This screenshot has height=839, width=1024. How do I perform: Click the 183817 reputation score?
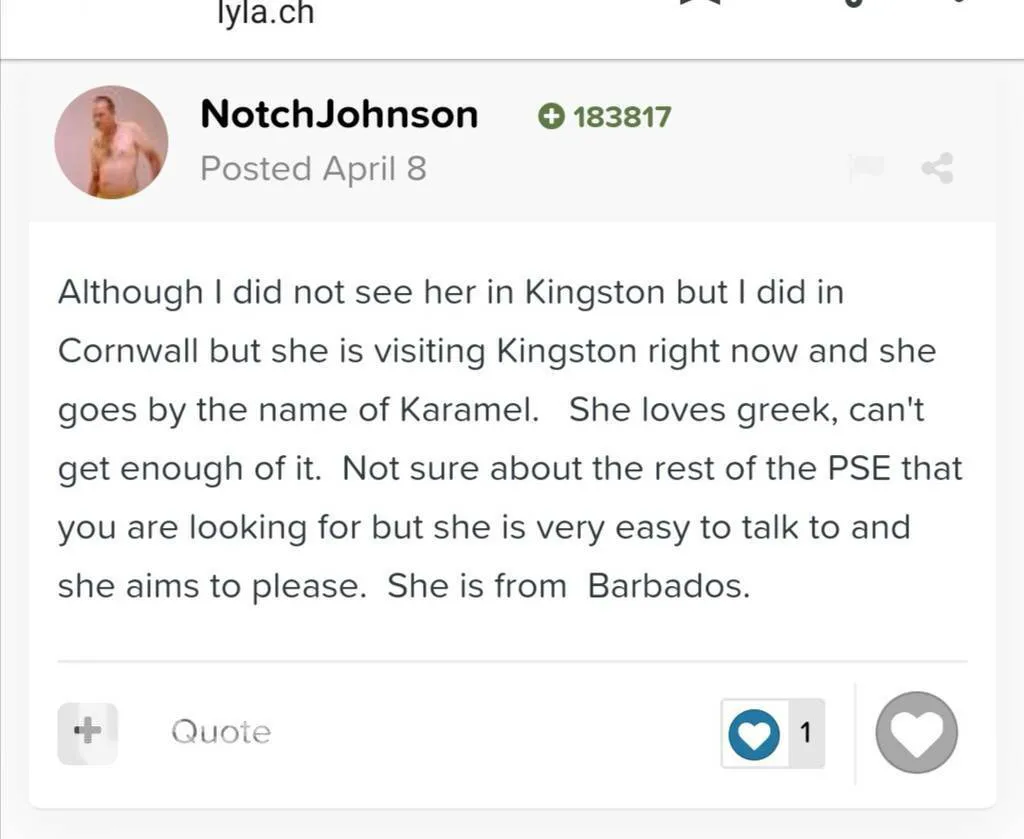(x=621, y=117)
